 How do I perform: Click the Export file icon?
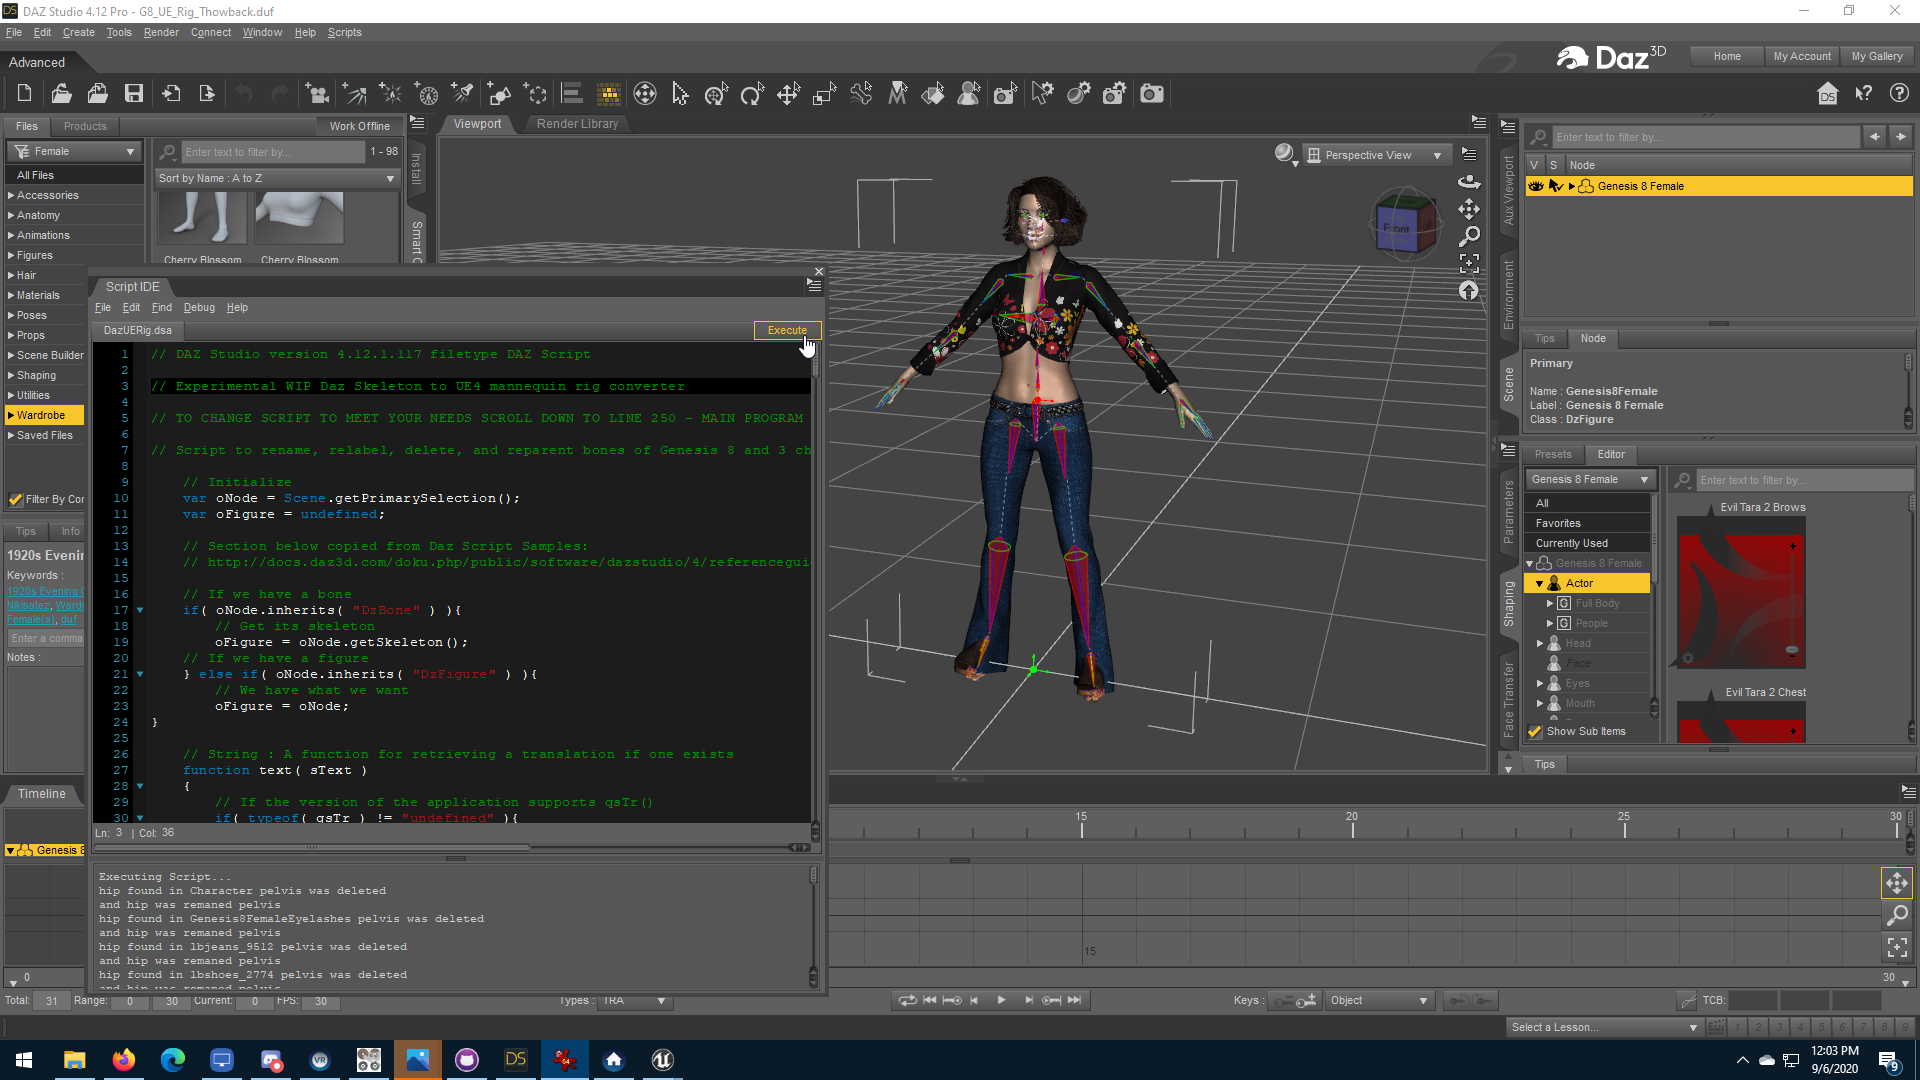(207, 94)
